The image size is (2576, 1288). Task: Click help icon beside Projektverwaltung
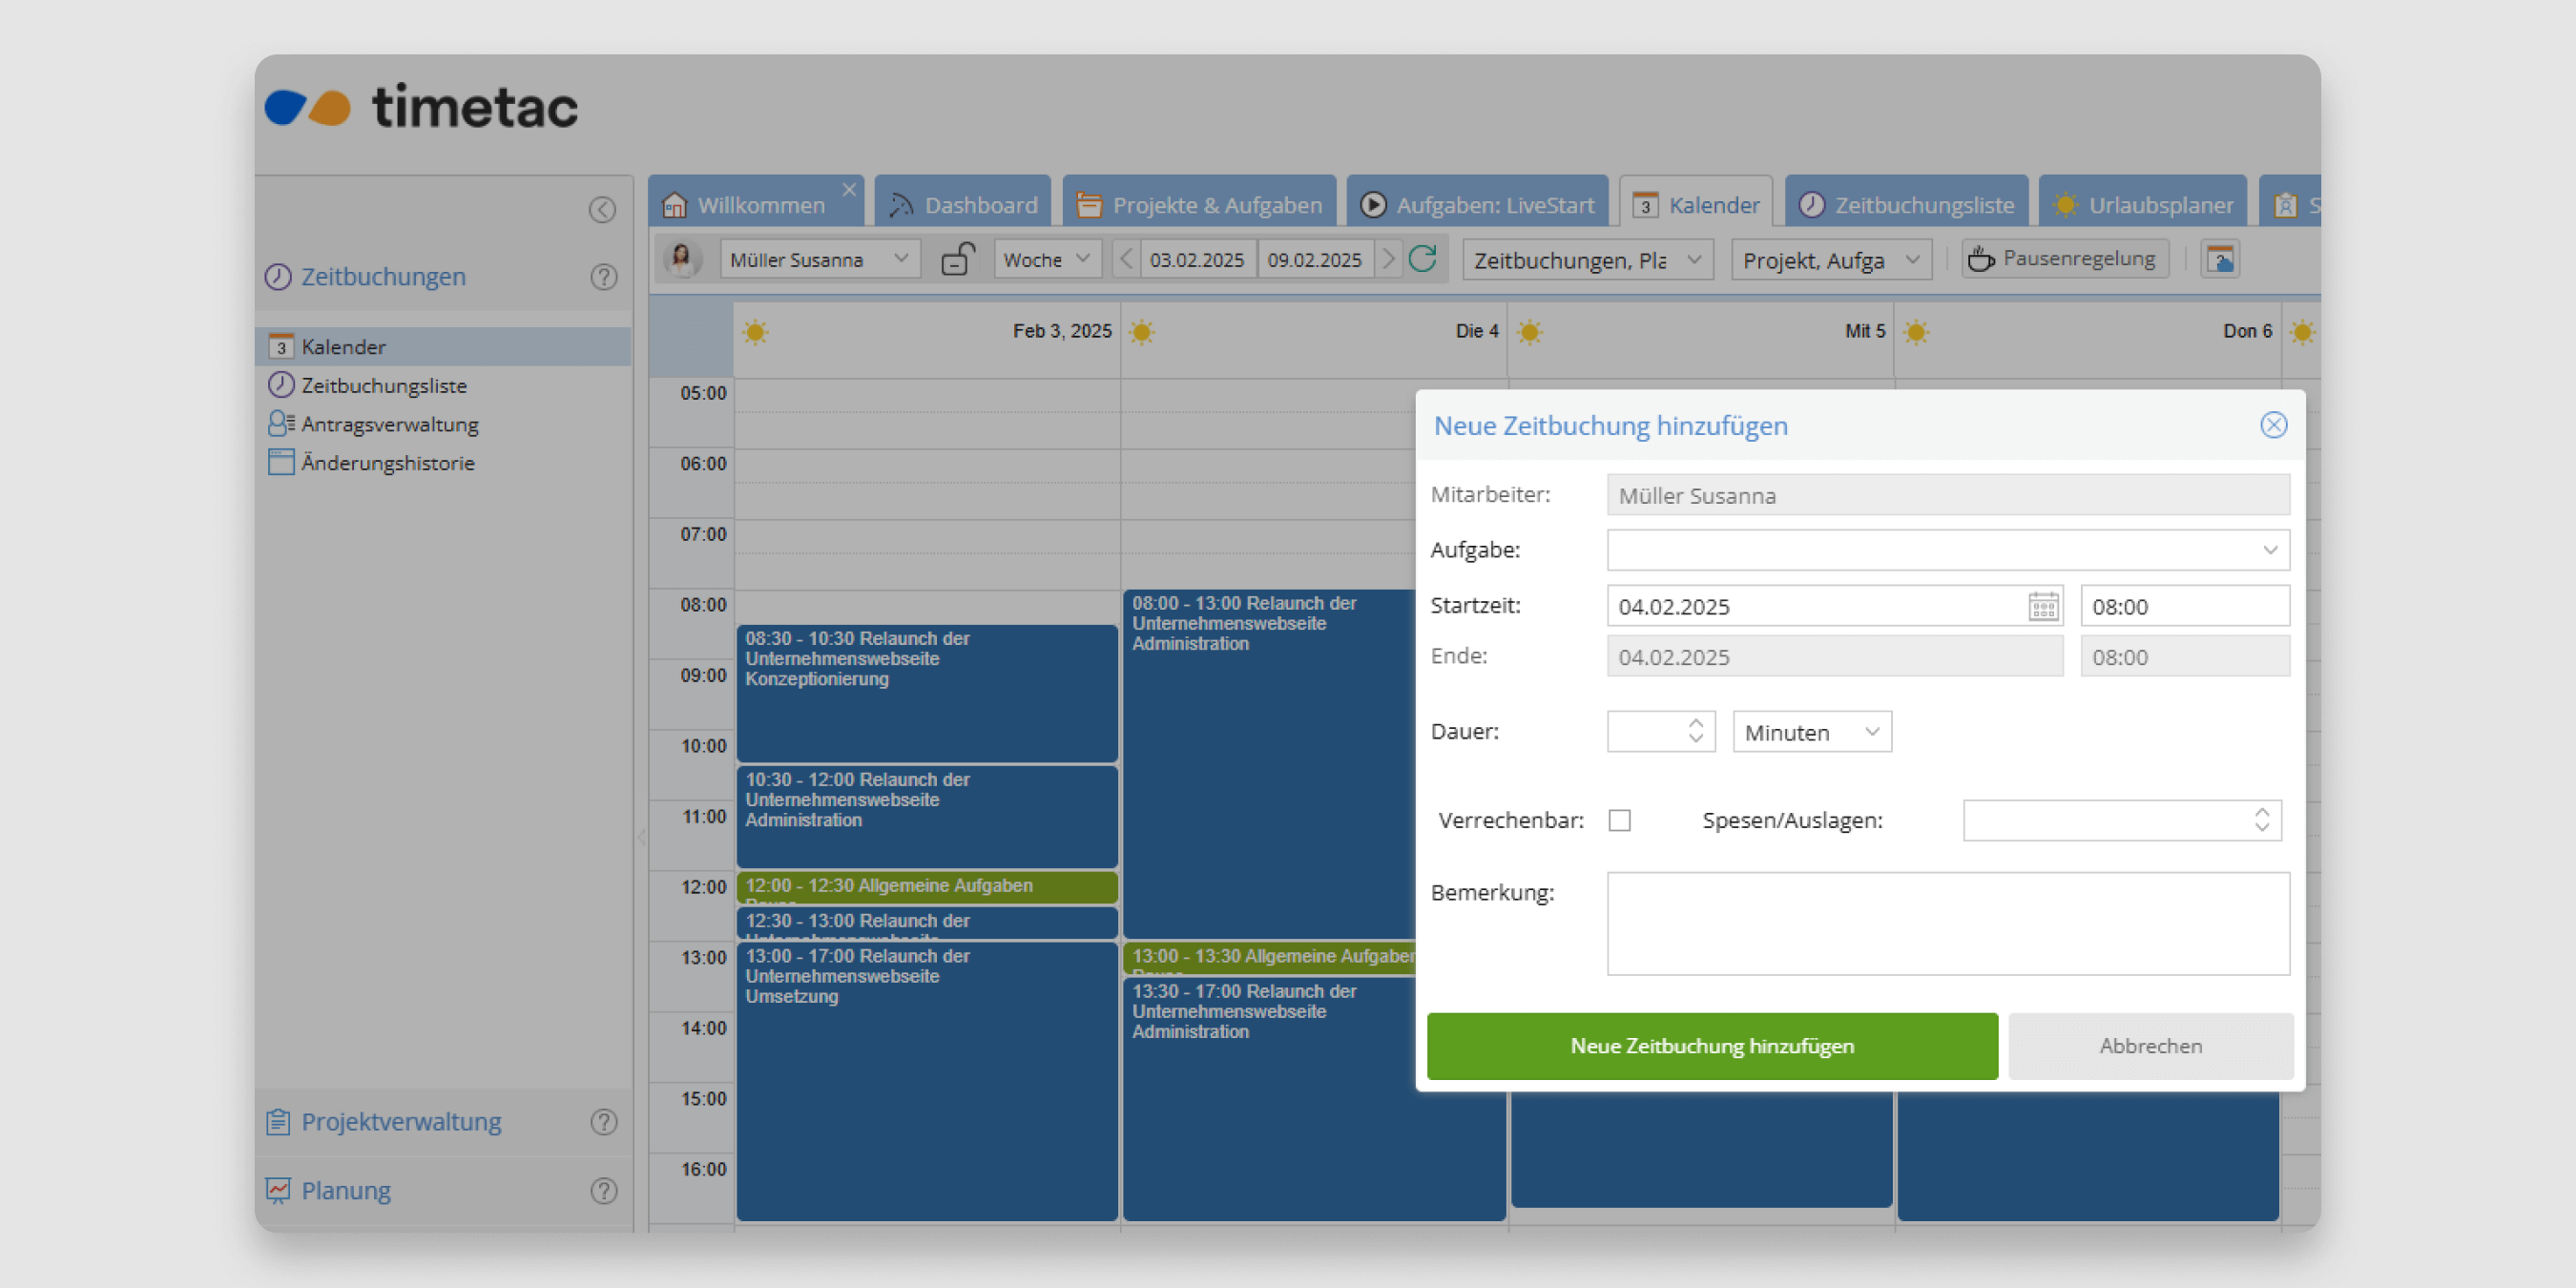point(603,1122)
